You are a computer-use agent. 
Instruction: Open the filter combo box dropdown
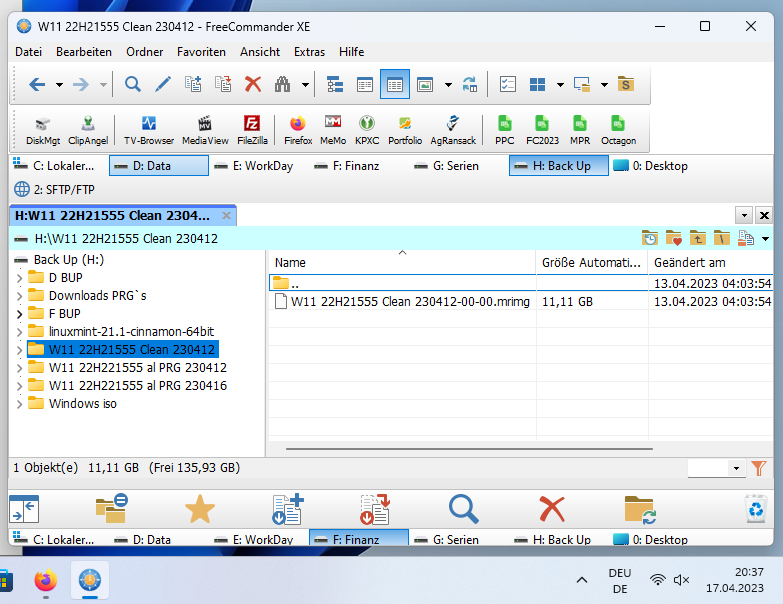(x=736, y=468)
